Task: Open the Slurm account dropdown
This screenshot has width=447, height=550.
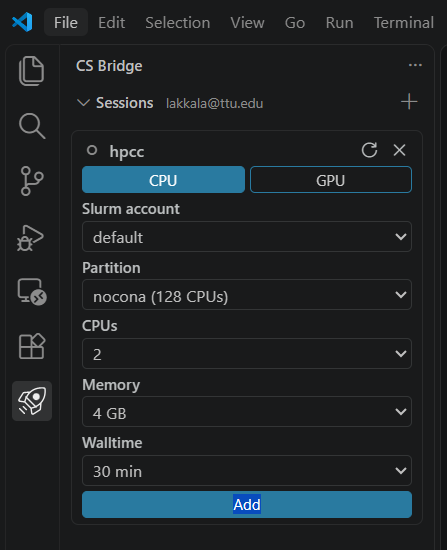Action: click(247, 236)
